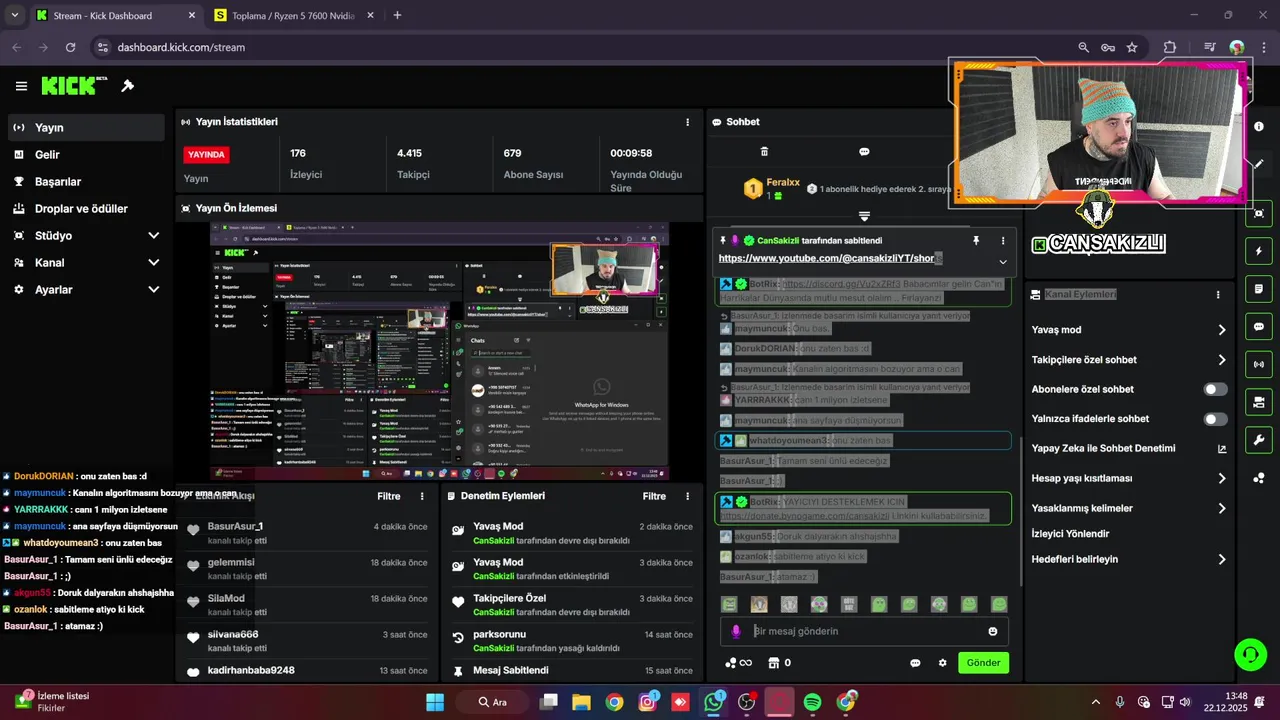Open Yapay Zeka ile Sohbet Denetimi link
Screen dimensions: 1280x720
(1129, 448)
